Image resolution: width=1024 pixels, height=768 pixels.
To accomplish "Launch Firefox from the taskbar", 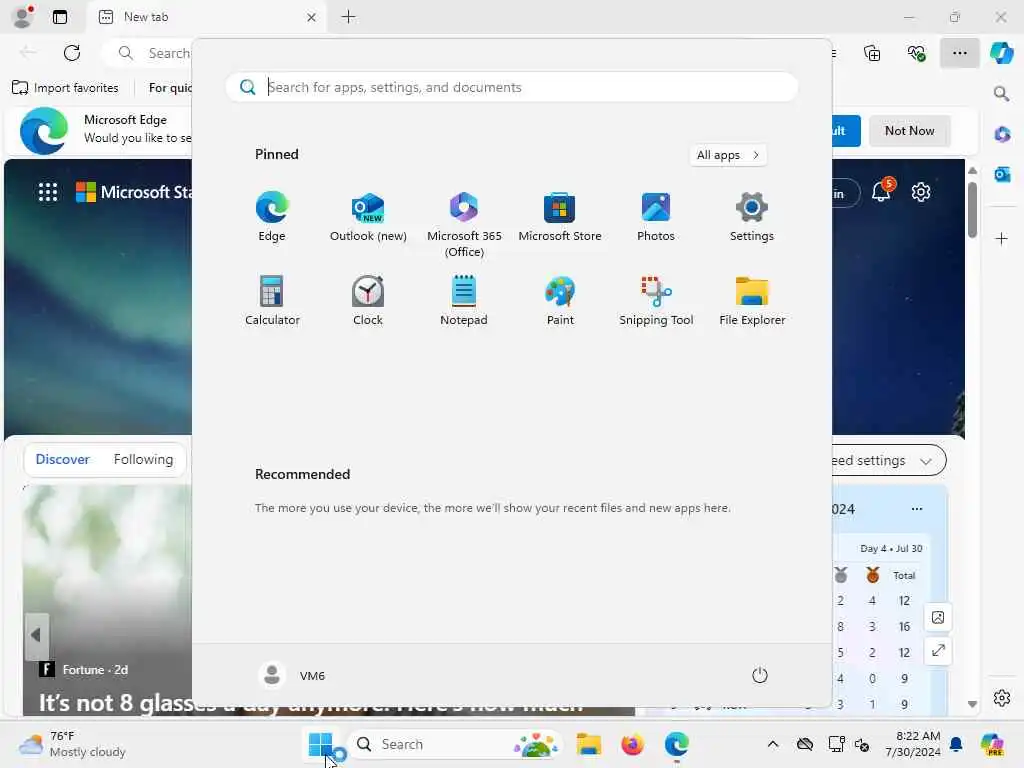I will point(632,744).
